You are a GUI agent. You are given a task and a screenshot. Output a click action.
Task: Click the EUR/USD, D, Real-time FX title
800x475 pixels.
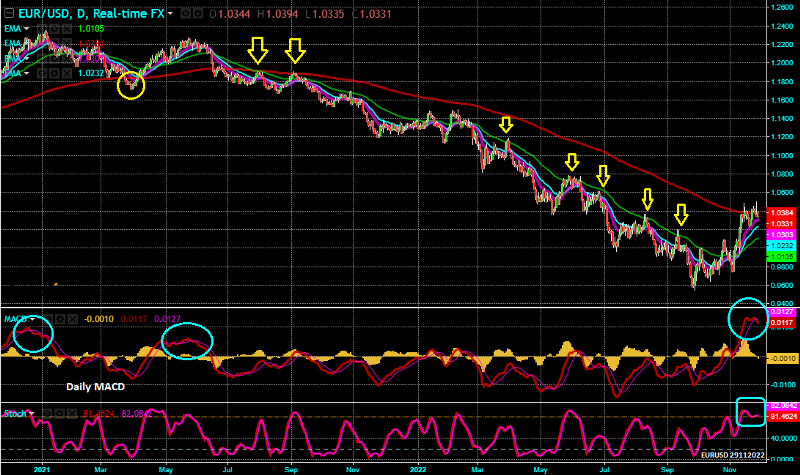[x=92, y=14]
